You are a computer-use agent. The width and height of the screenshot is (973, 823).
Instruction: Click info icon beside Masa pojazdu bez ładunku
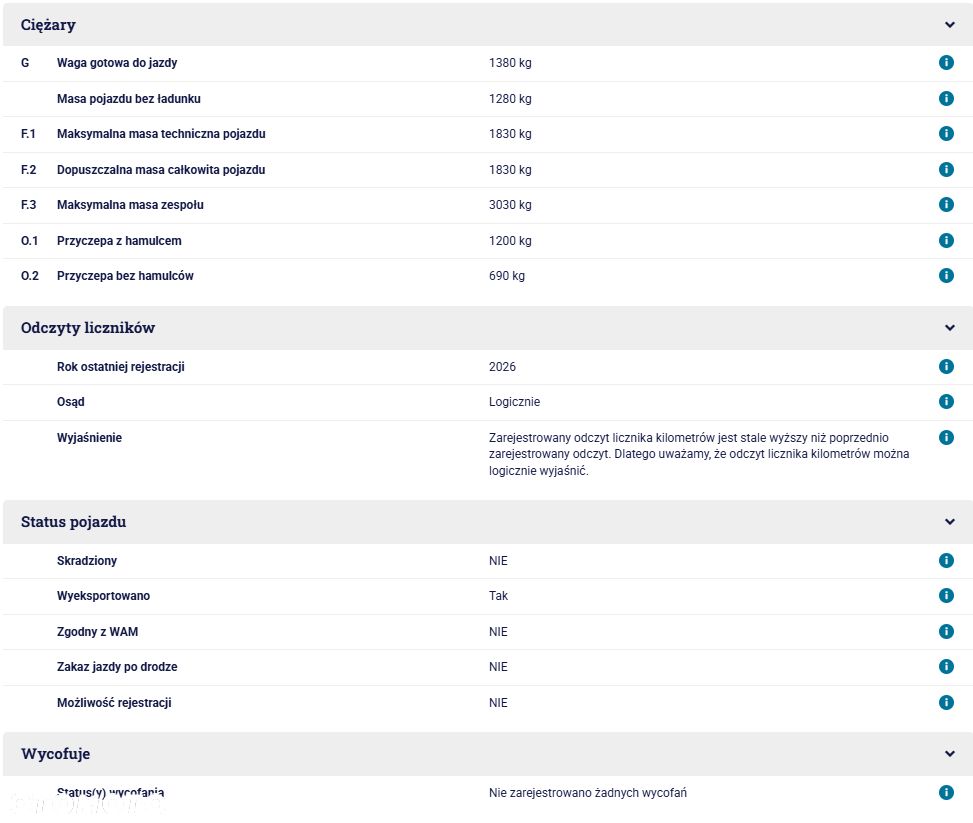946,98
